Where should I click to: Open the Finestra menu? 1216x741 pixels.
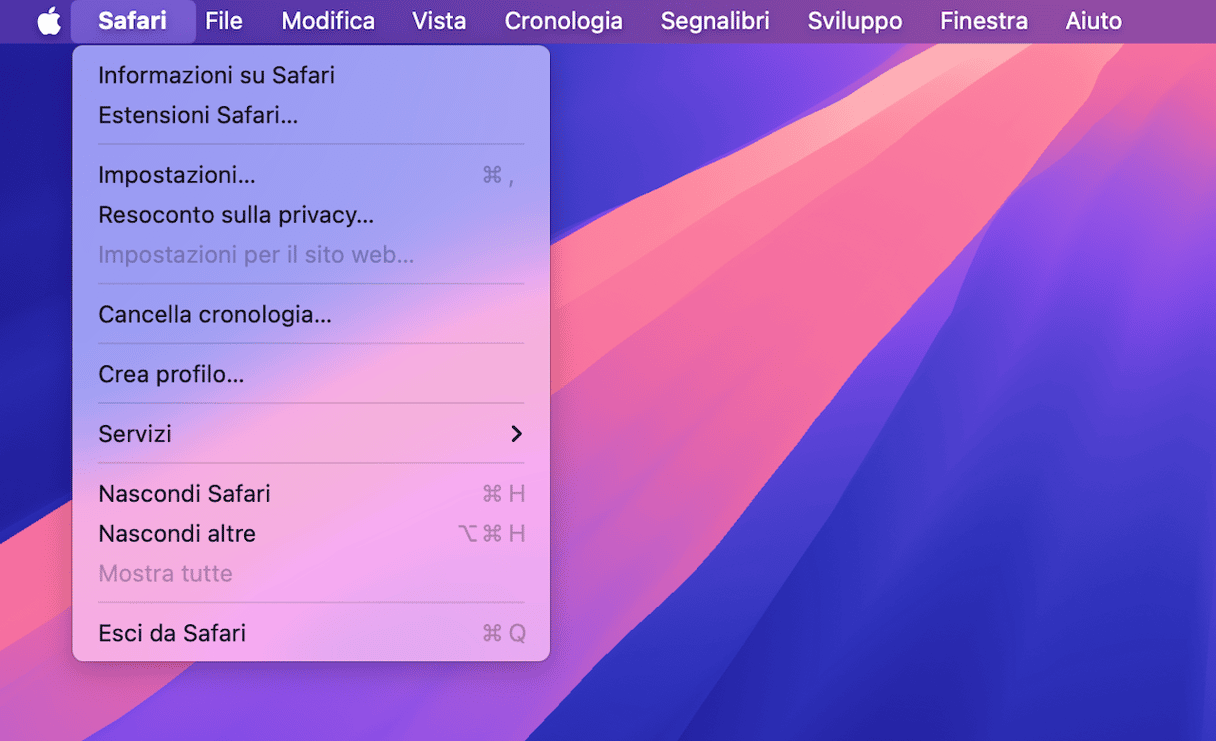(x=984, y=21)
